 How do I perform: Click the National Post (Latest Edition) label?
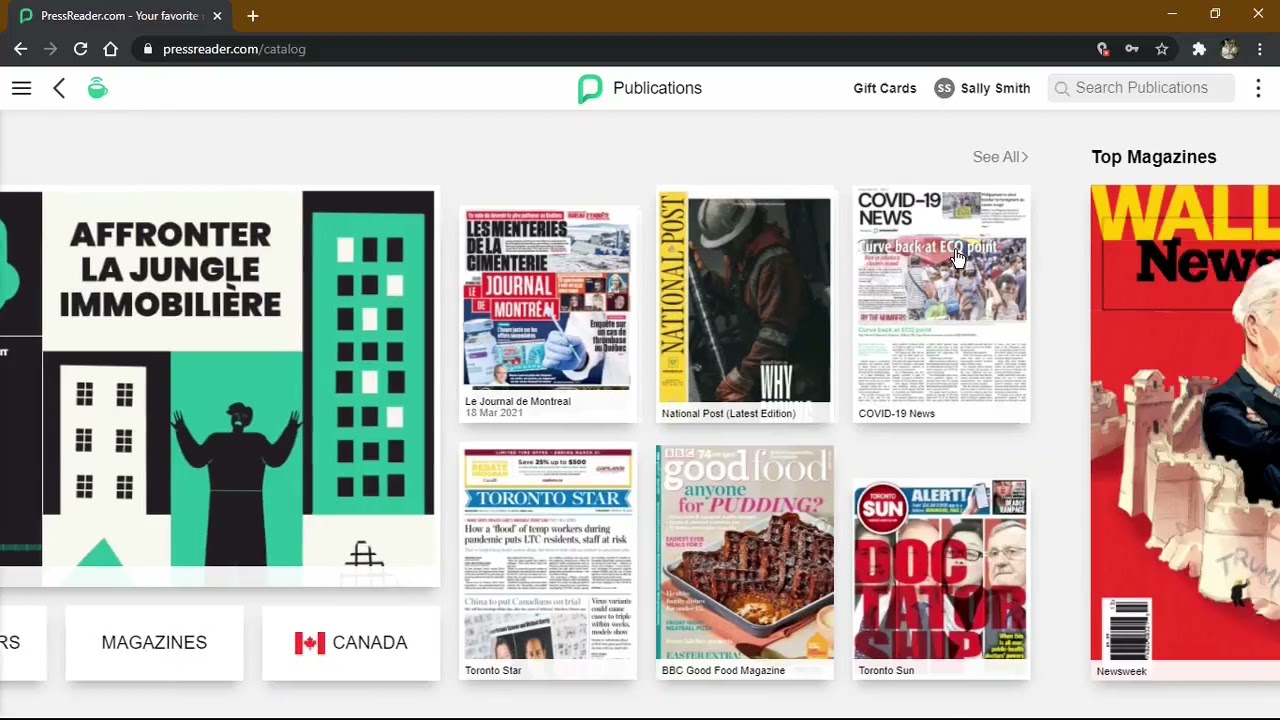728,413
